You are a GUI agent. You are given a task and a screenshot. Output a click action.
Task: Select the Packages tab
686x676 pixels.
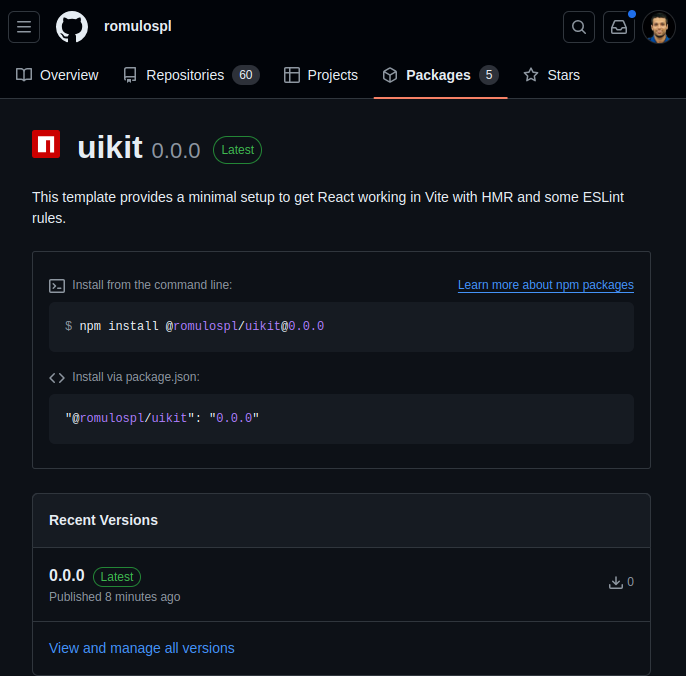(440, 75)
